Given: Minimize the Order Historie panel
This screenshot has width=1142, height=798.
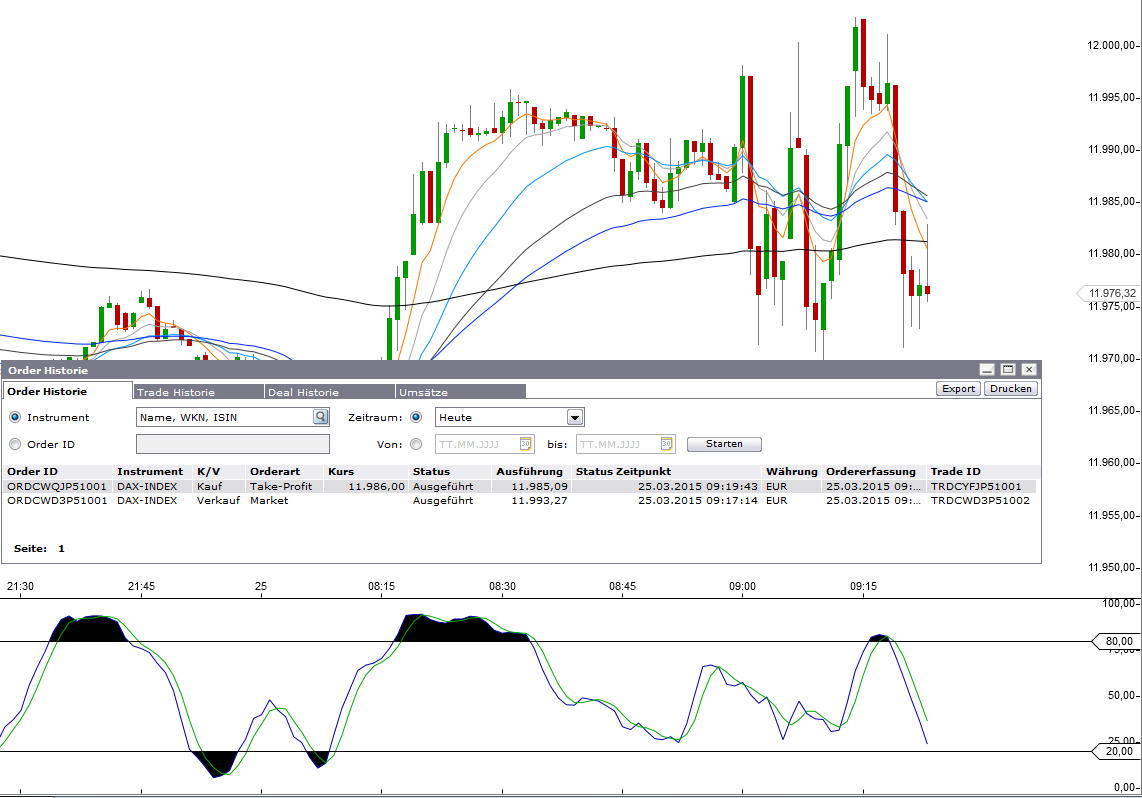Looking at the screenshot, I should coord(987,370).
